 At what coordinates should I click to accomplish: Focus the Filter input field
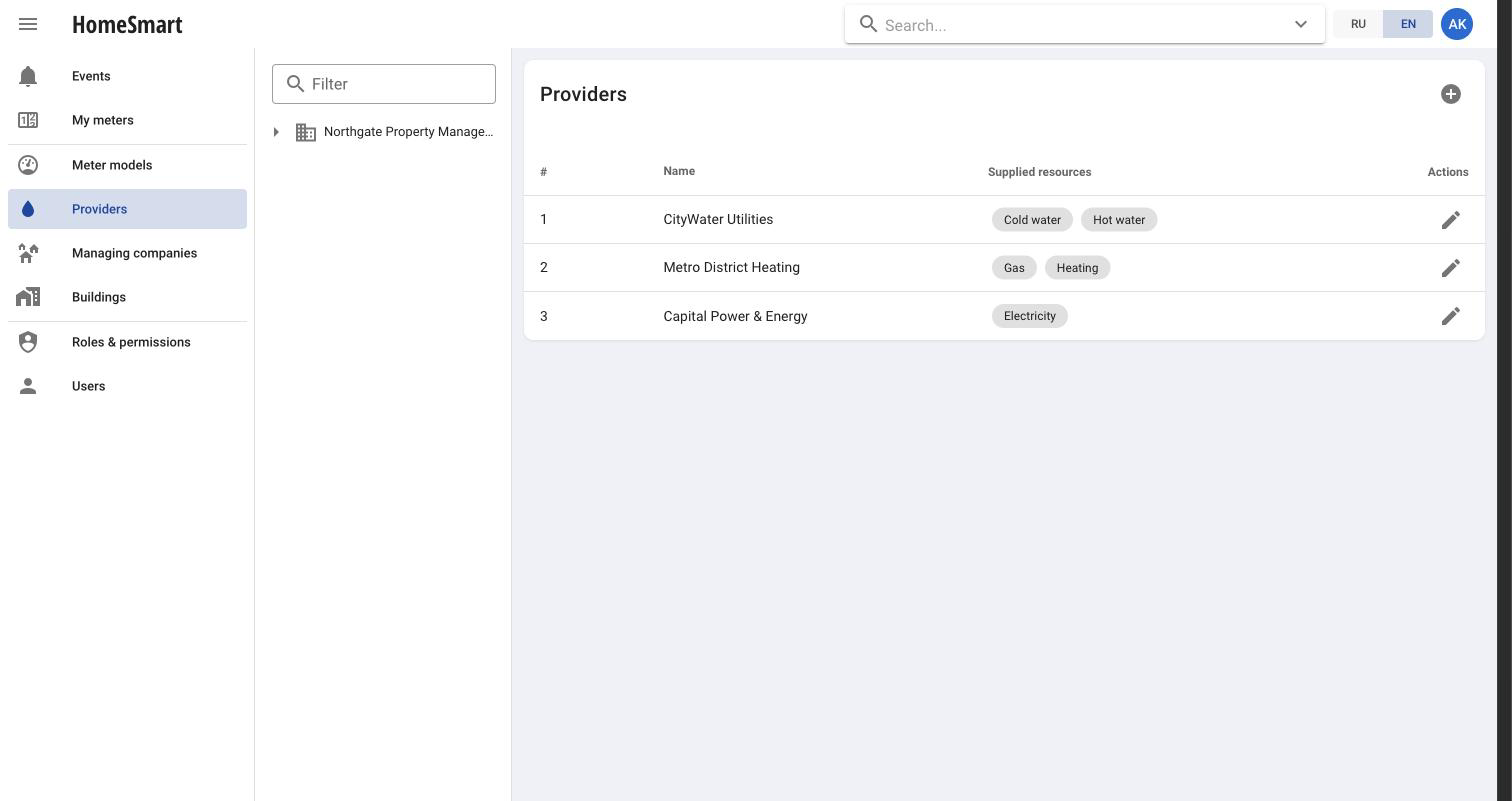384,84
